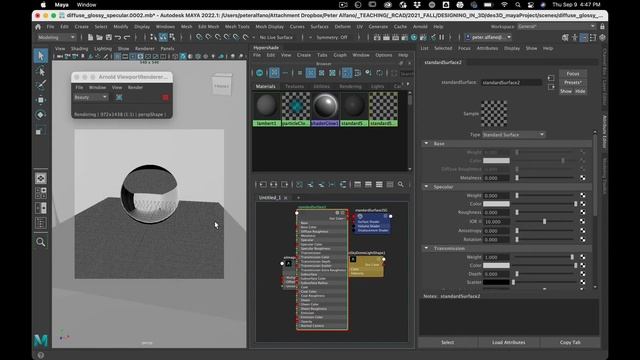The height and width of the screenshot is (360, 640).
Task: Open the Type Standard Surface dropdown
Action: click(x=513, y=134)
